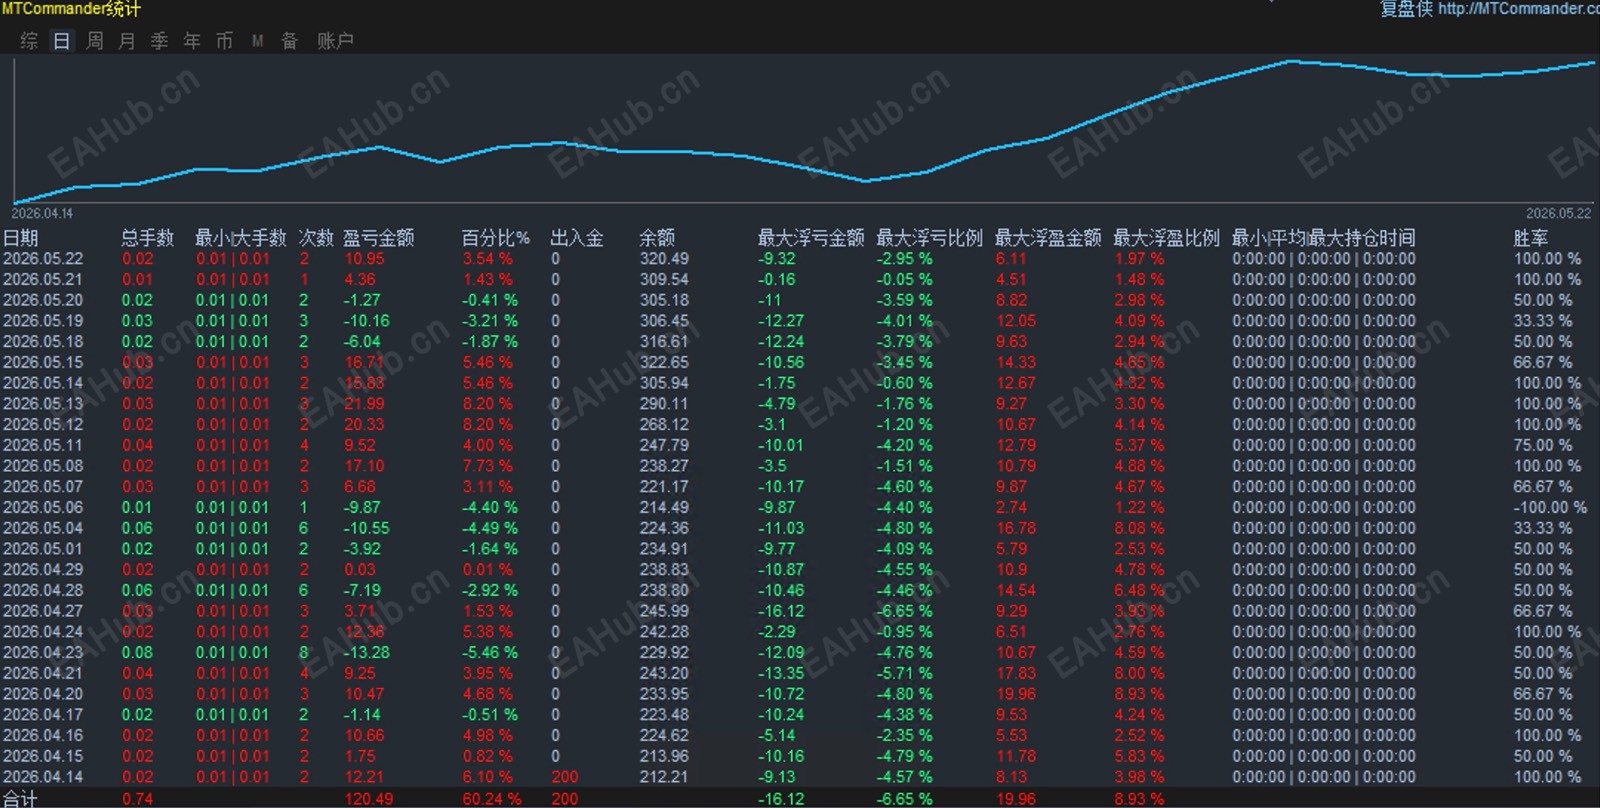Click total percentage 60.24 %
Viewport: 1600px width, 808px height.
(492, 799)
